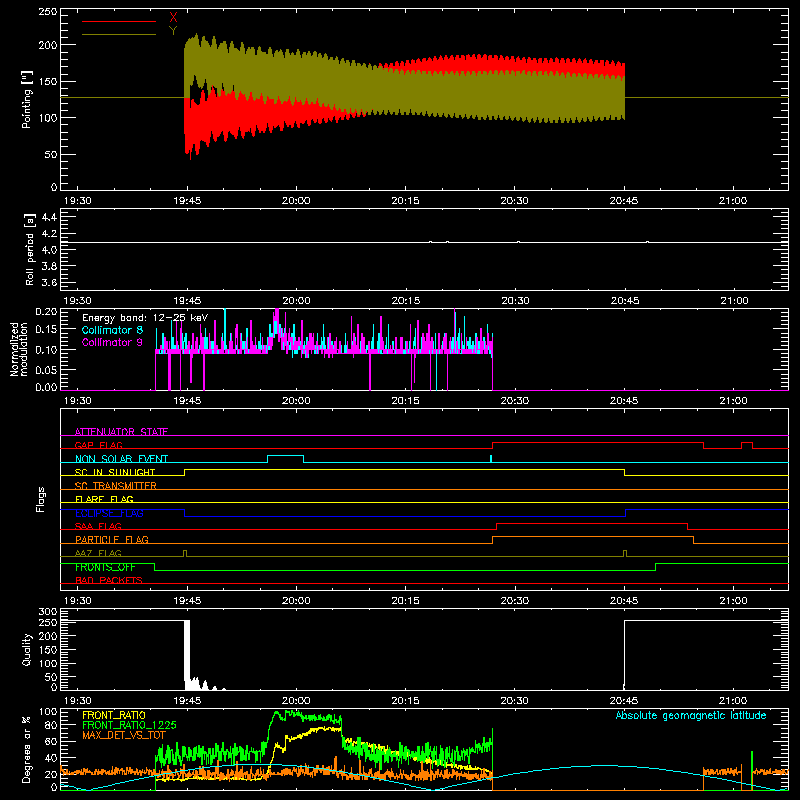The height and width of the screenshot is (800, 800).
Task: Click the green FRONT_RATIO_1225 legend entry
Action: click(129, 725)
